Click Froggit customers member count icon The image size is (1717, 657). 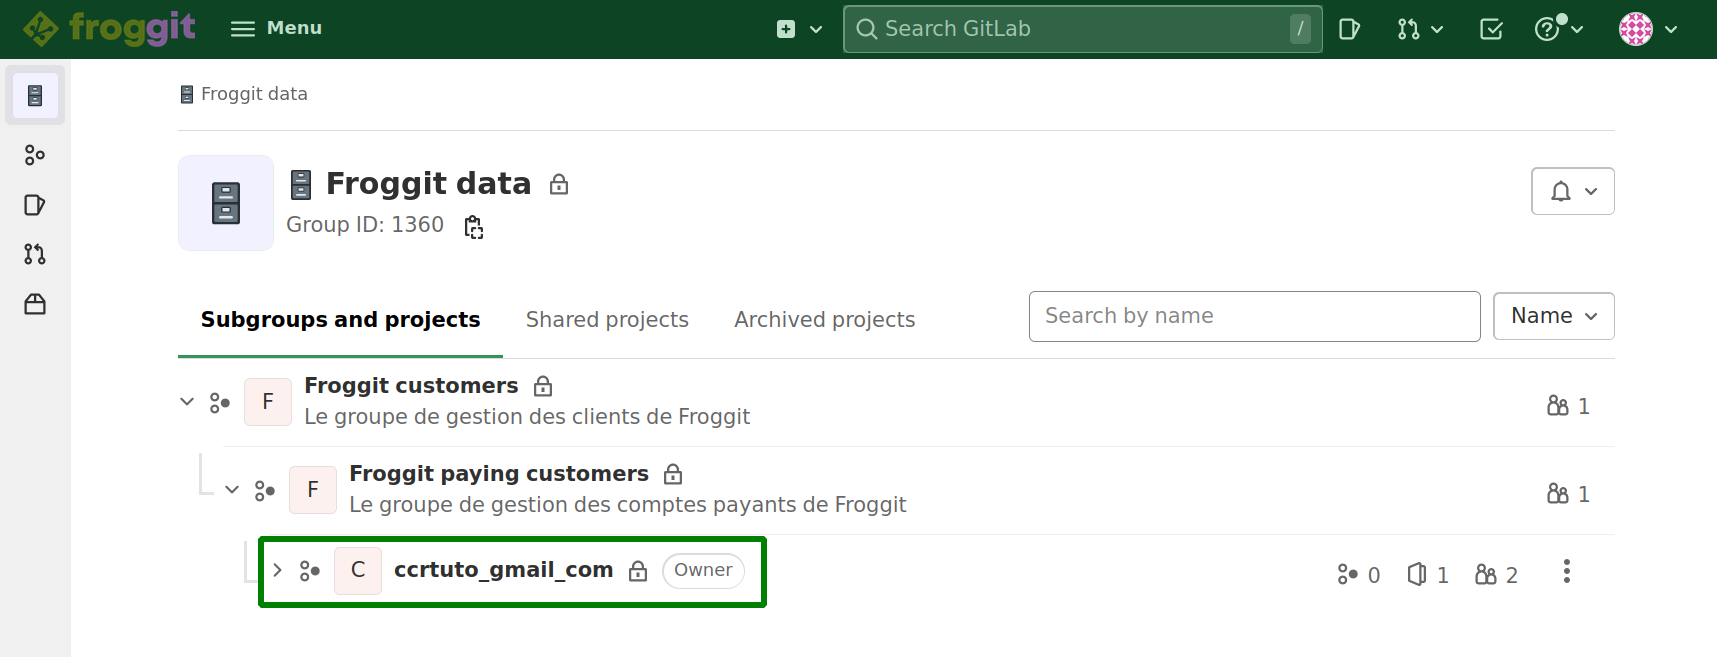click(1558, 406)
